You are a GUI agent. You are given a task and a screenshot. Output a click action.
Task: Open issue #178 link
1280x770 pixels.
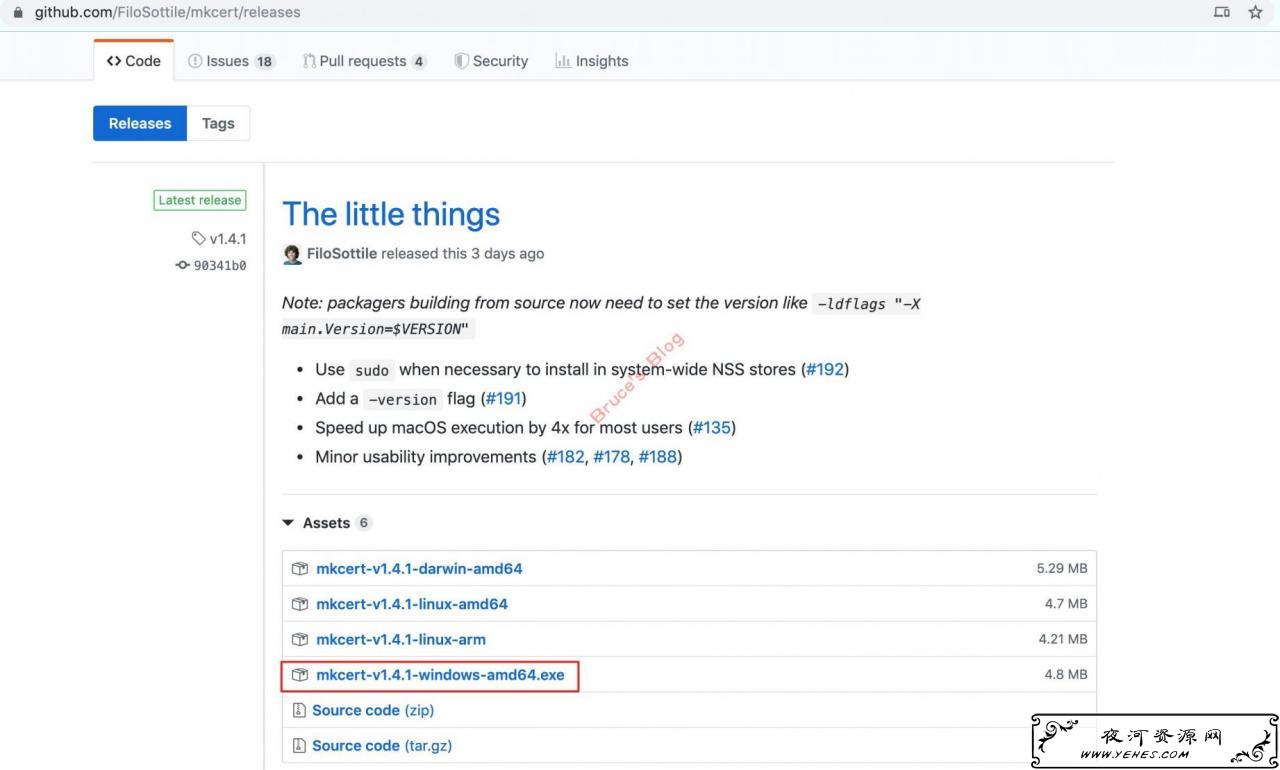point(611,456)
